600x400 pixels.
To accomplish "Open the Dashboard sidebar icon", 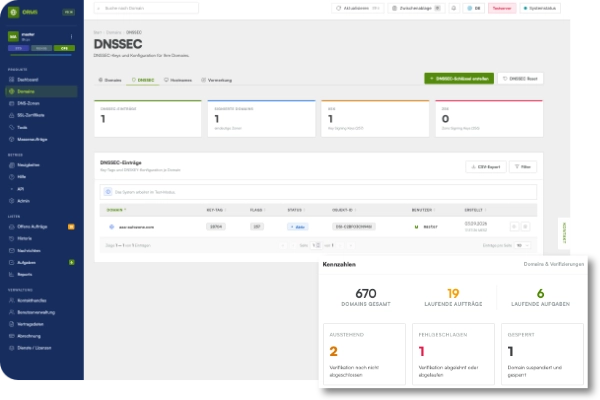I will [x=11, y=80].
